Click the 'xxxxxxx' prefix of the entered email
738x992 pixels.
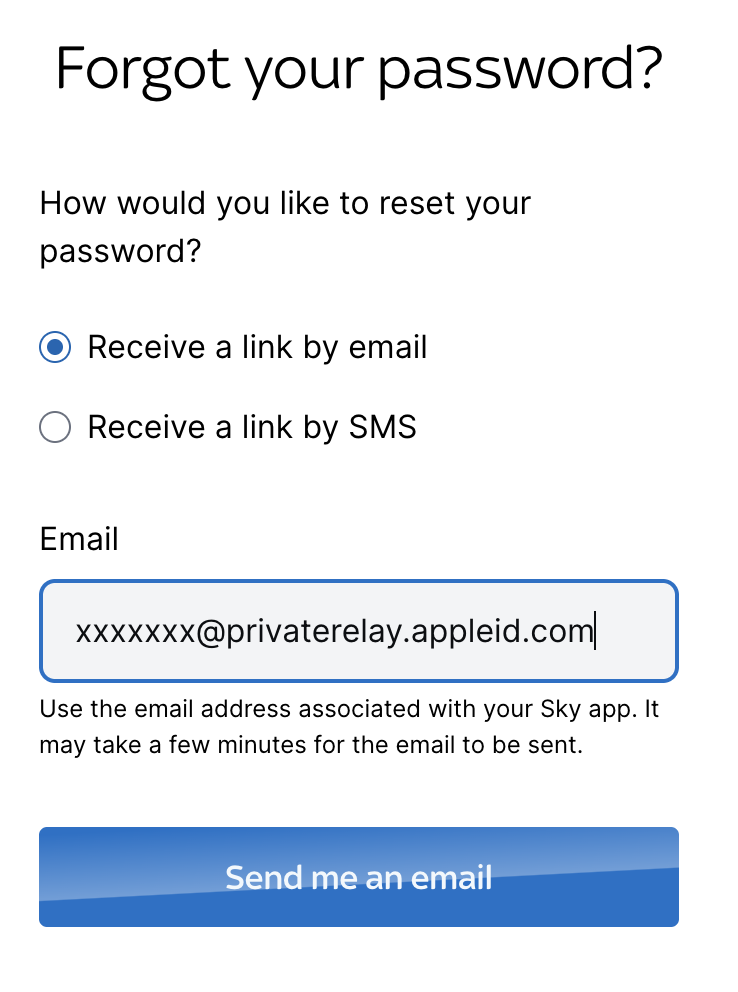pos(135,632)
